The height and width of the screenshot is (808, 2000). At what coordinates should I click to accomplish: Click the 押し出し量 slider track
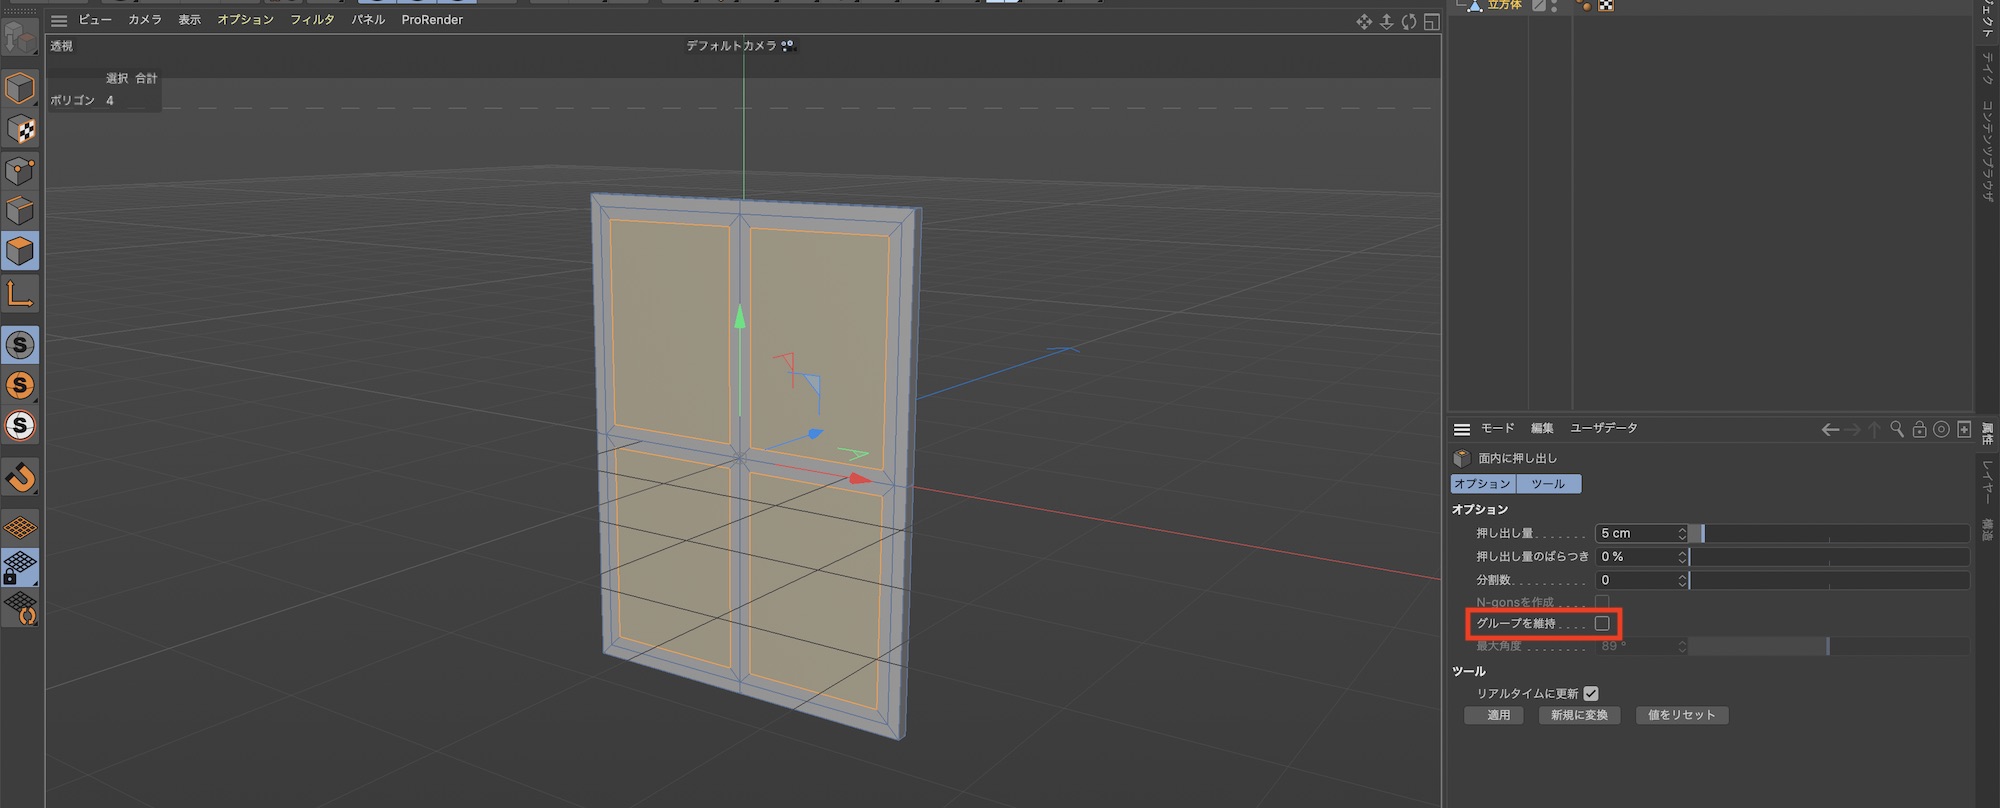point(1829,533)
